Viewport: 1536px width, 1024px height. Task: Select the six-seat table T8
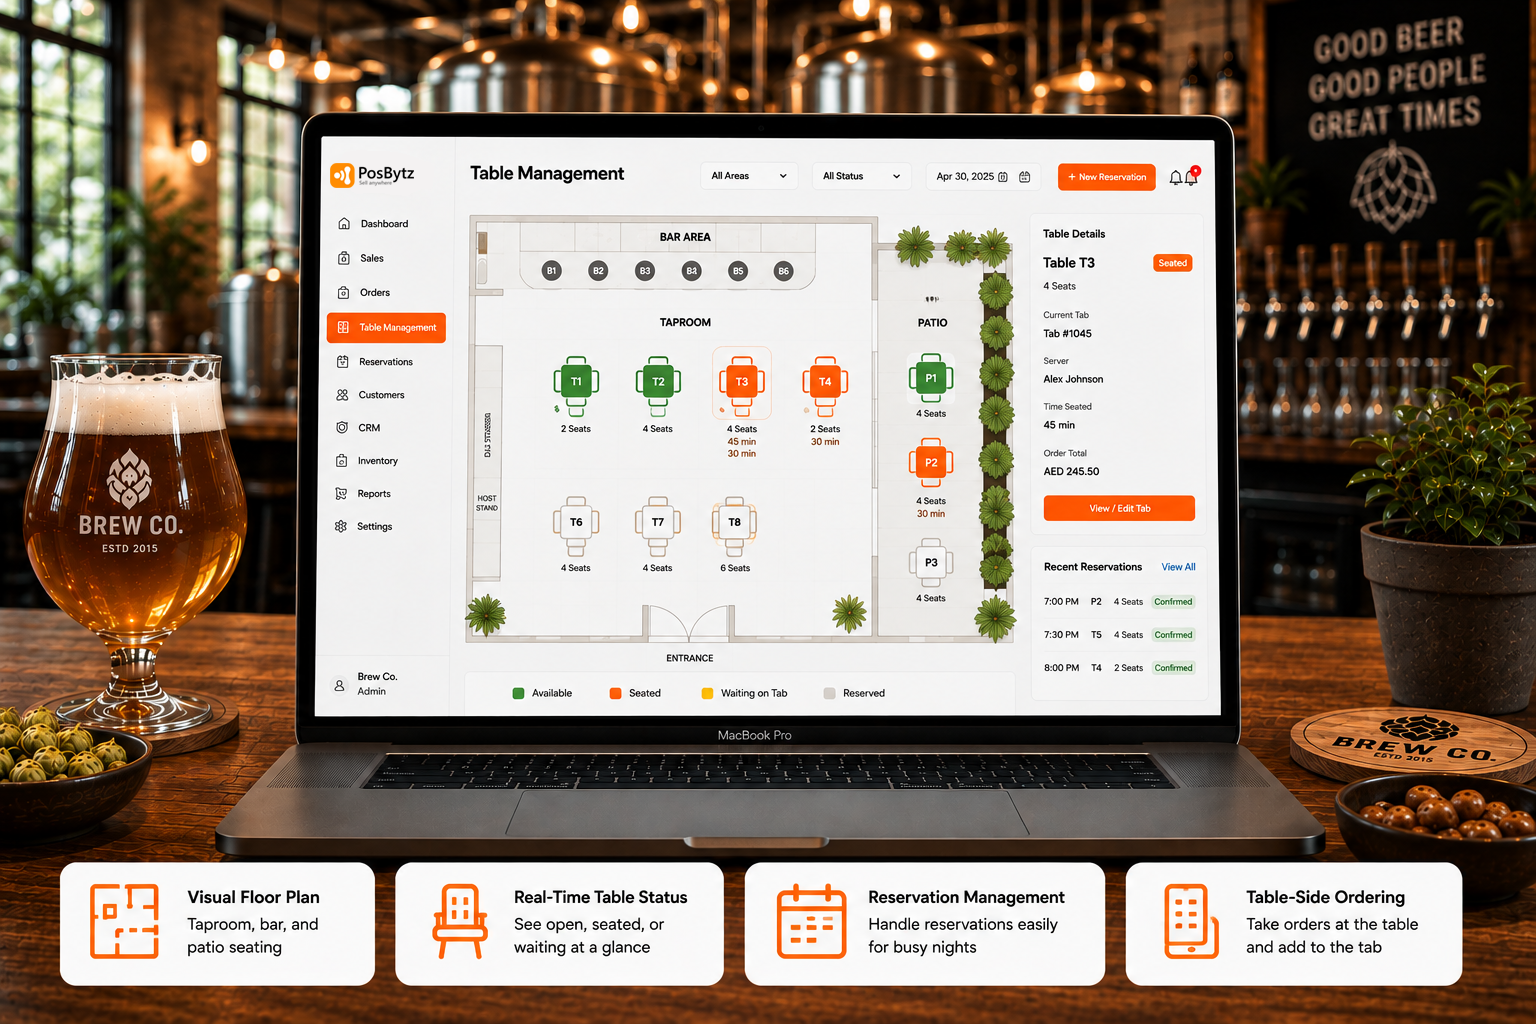735,522
